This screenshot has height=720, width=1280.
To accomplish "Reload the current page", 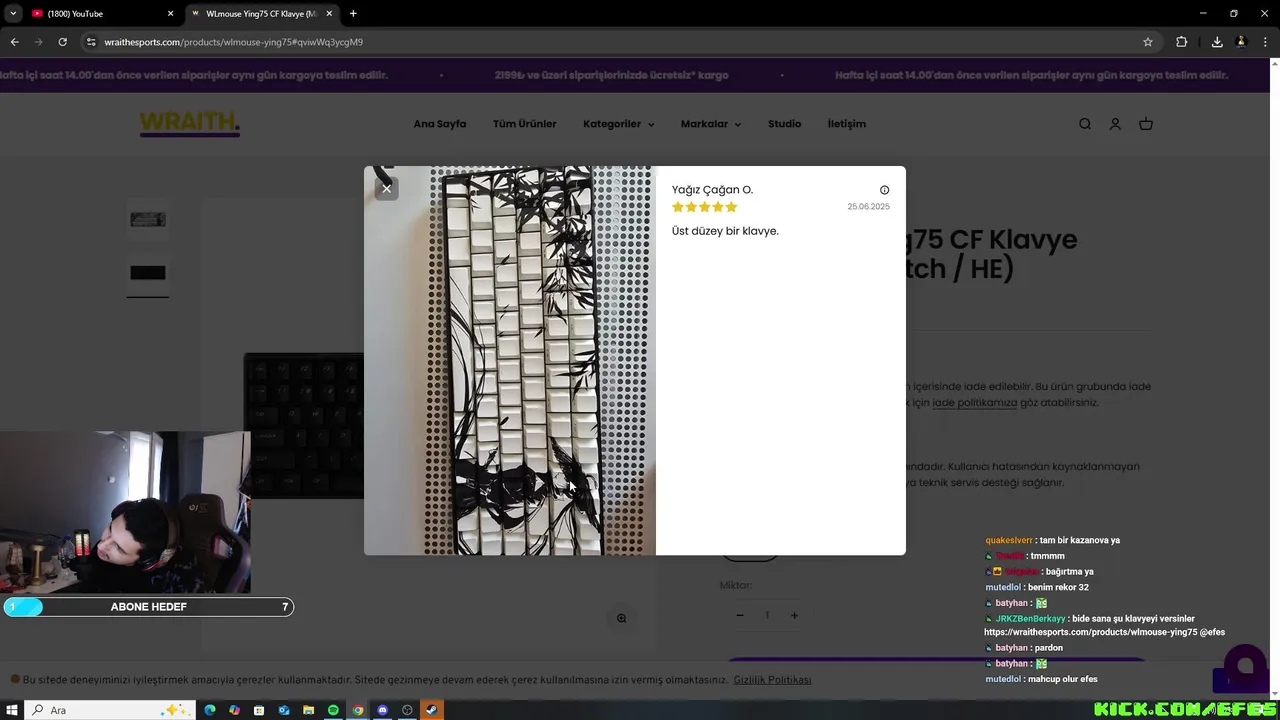I will tap(62, 42).
